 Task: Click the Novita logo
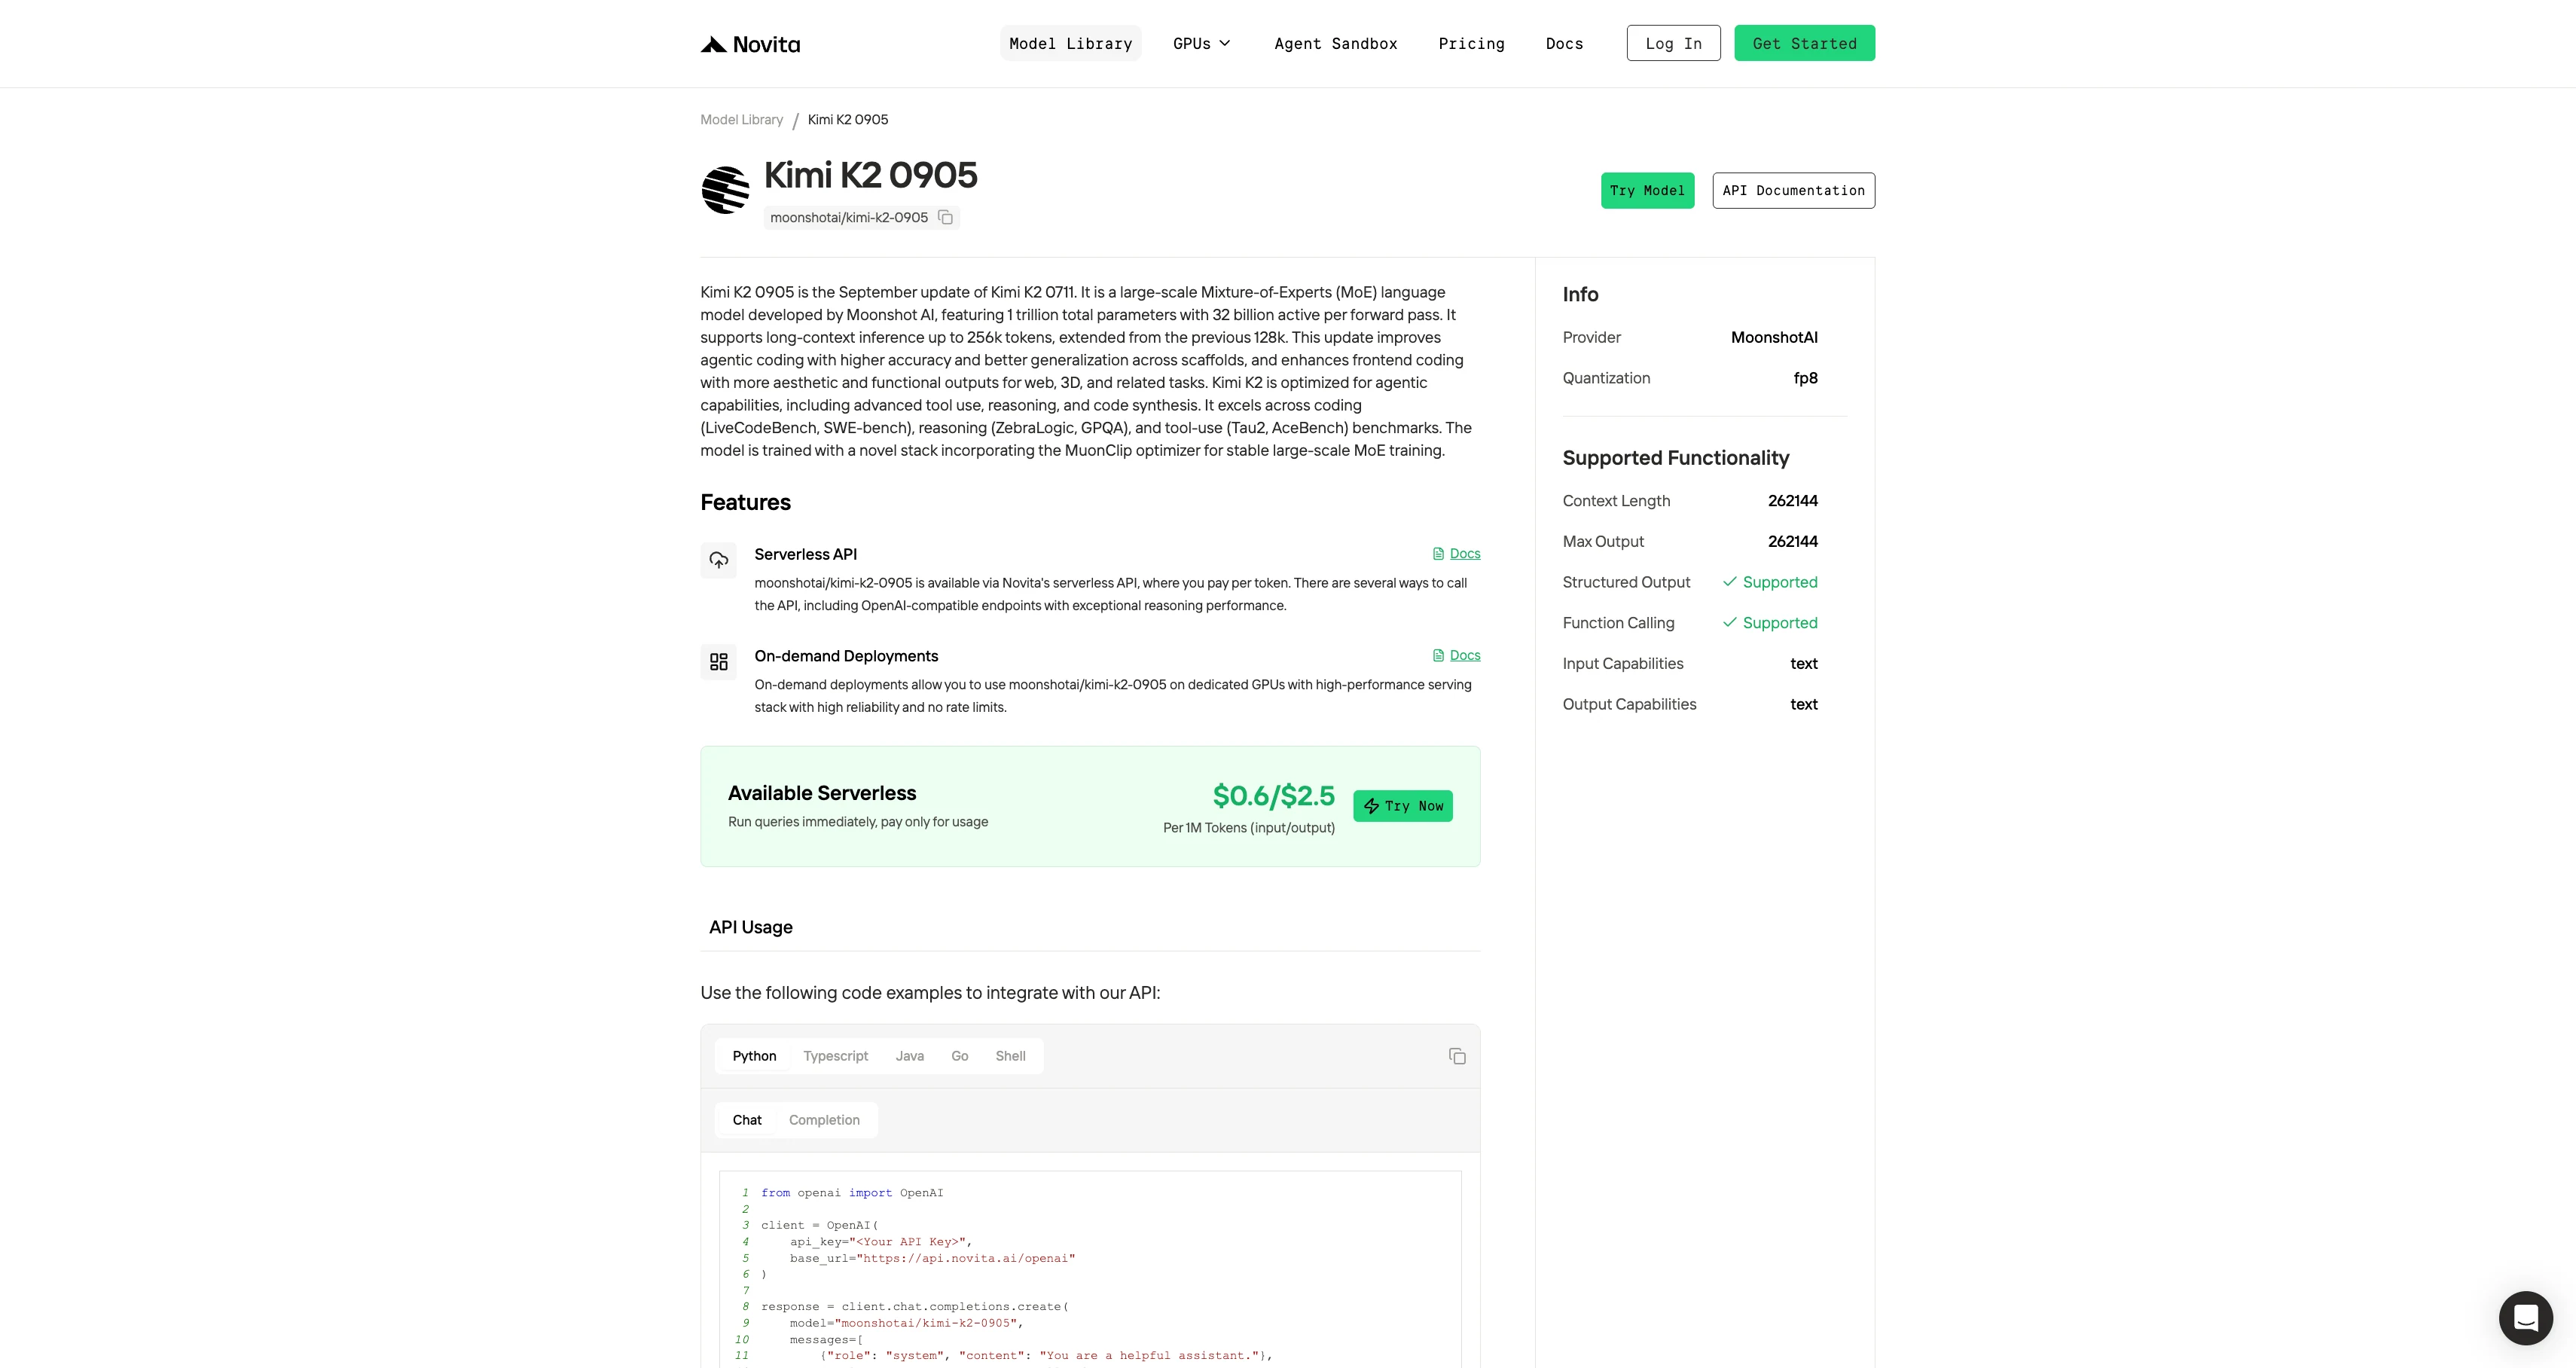(x=750, y=44)
